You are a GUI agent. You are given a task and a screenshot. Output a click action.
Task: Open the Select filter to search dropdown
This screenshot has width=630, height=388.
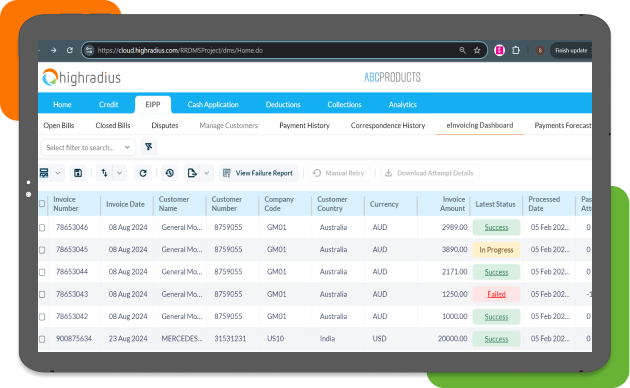click(88, 147)
